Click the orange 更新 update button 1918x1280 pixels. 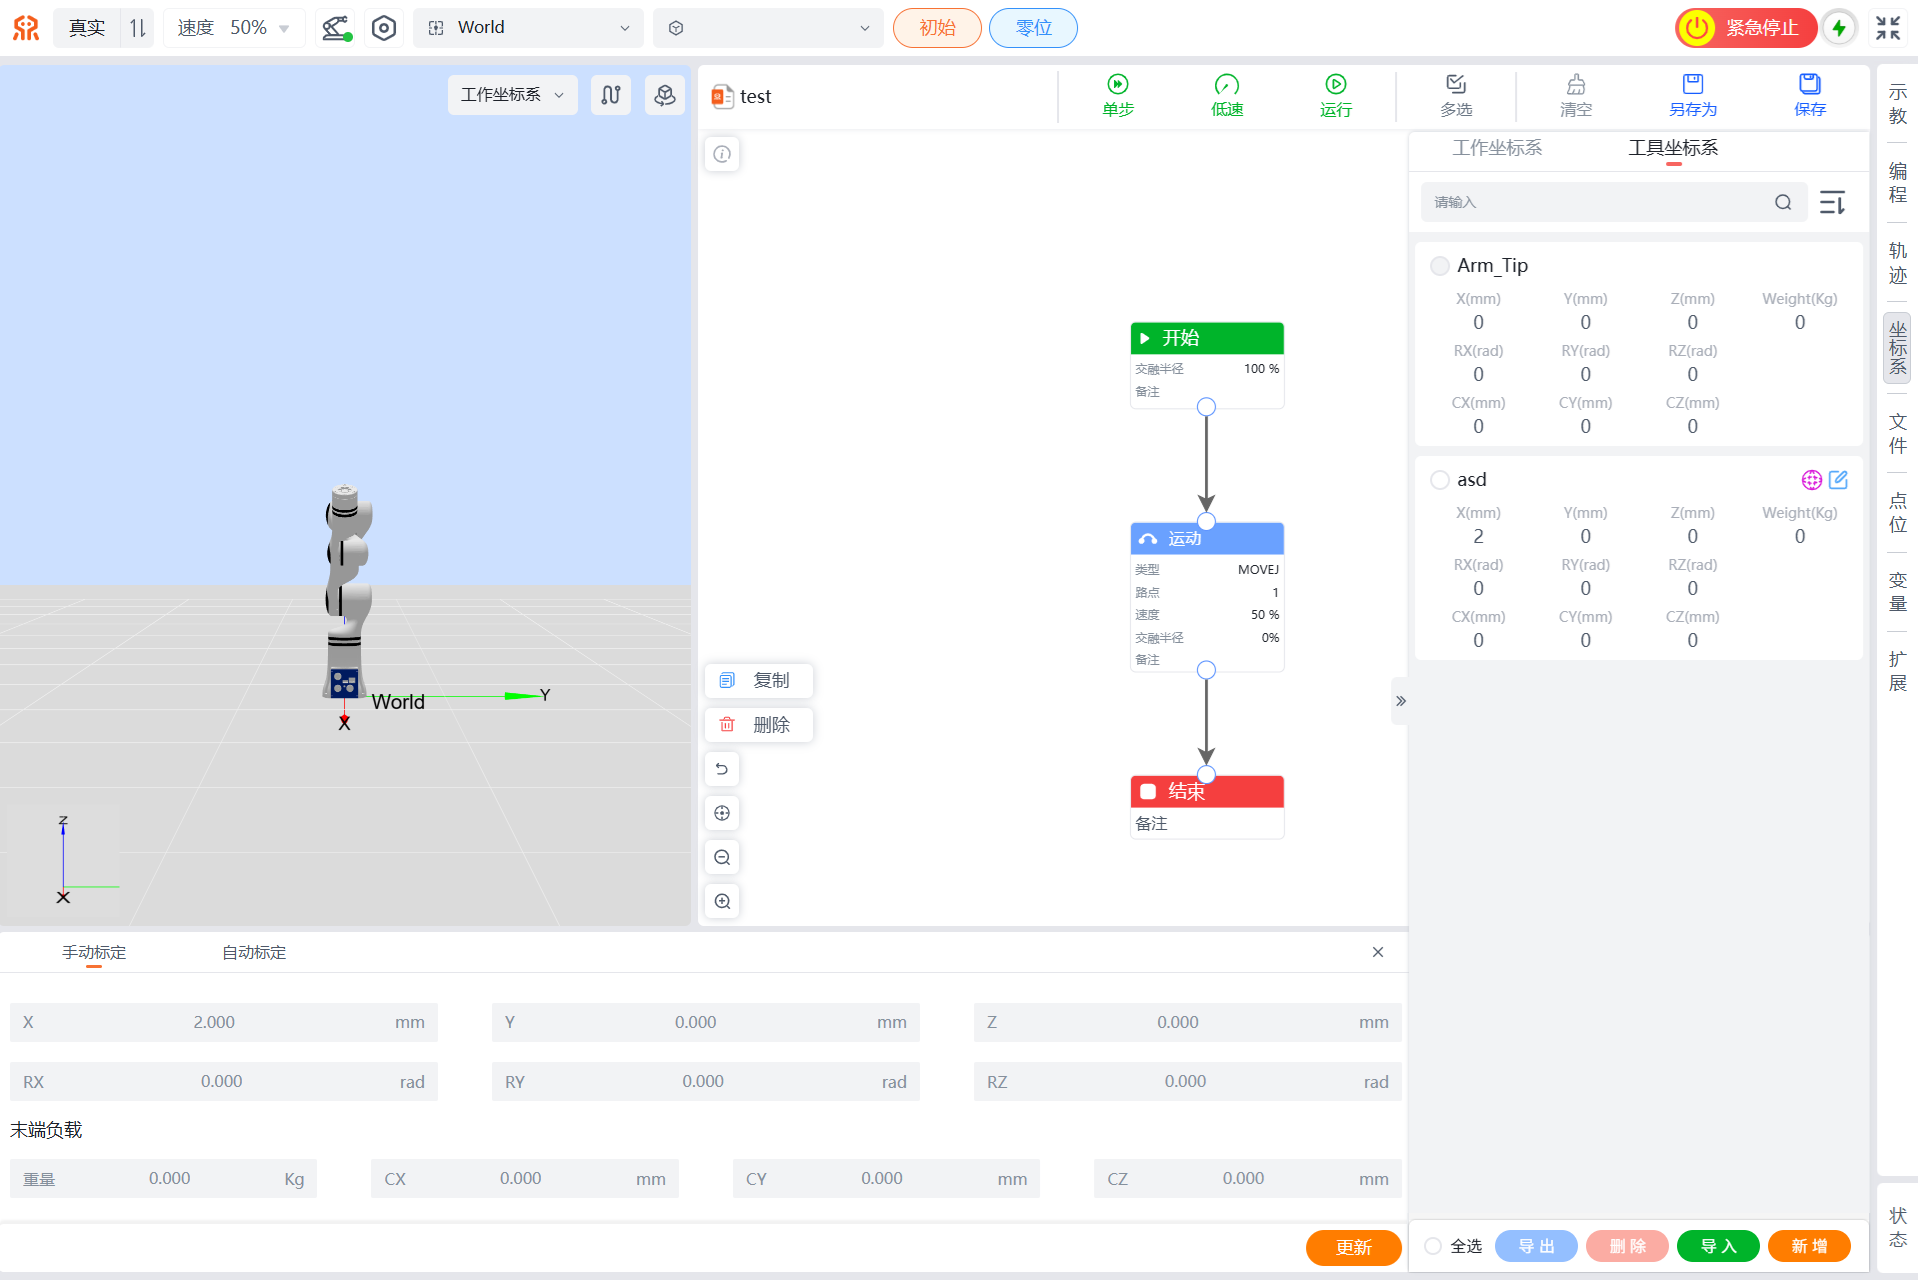tap(1352, 1247)
